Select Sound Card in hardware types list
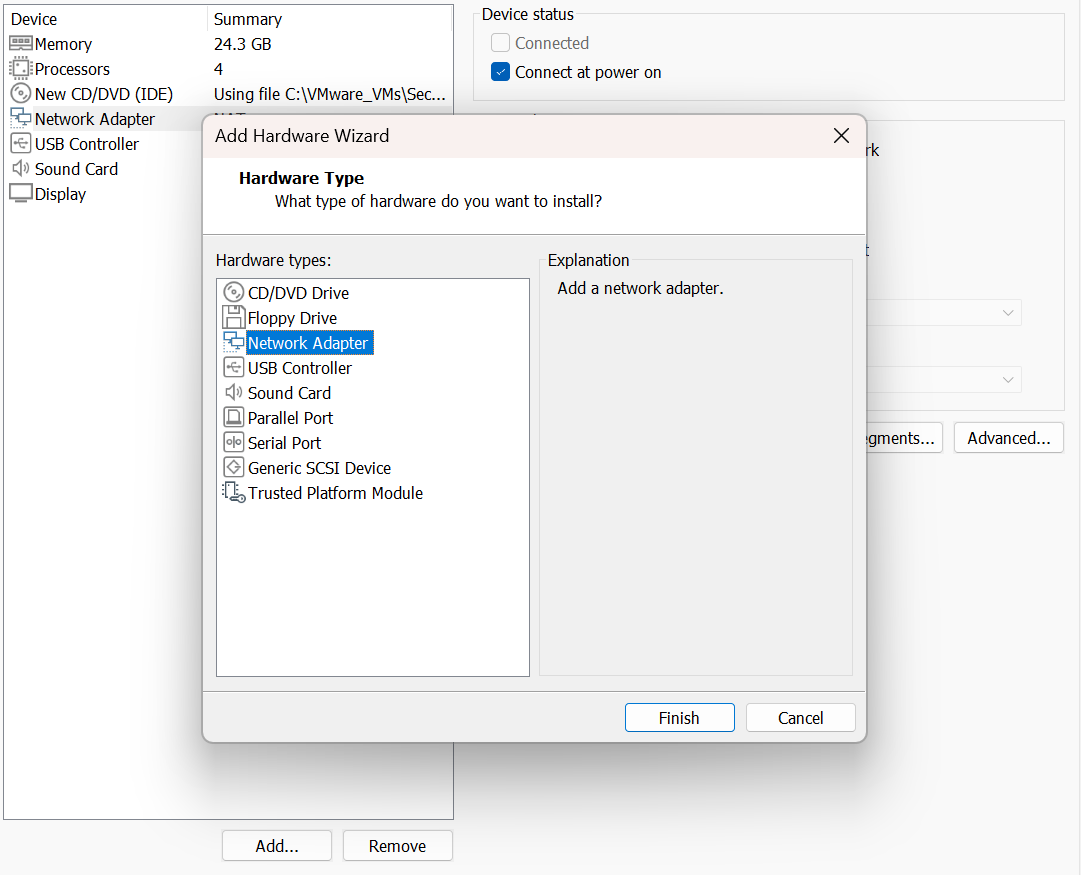 (x=289, y=393)
